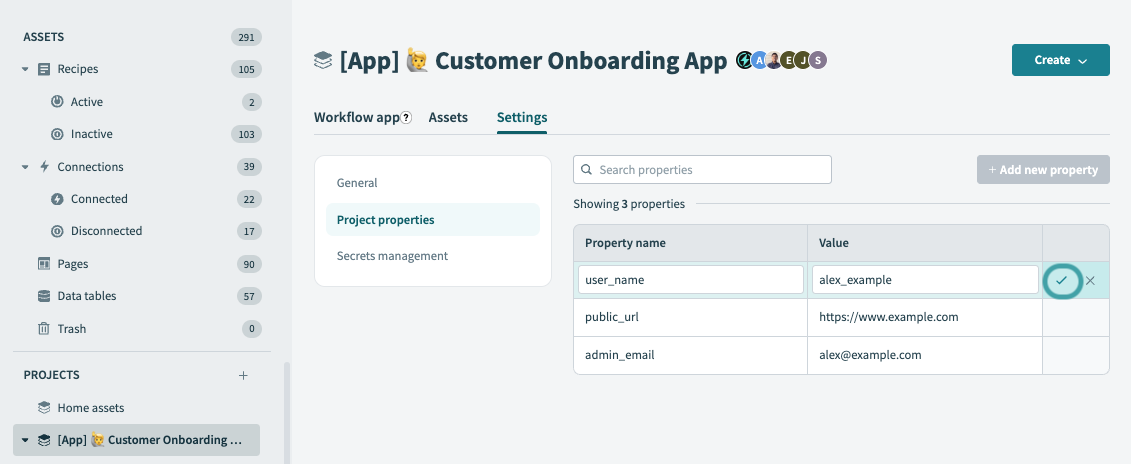The image size is (1131, 464).
Task: Open the Create dropdown button
Action: 1060,60
